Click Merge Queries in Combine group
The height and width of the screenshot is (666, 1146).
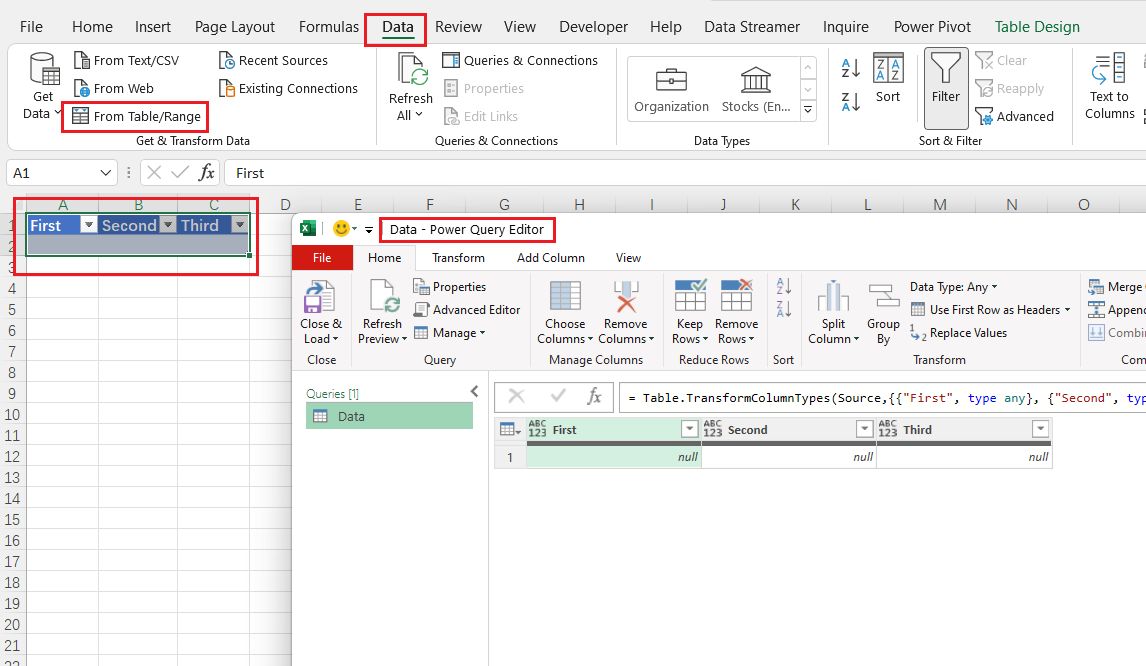(x=1116, y=287)
